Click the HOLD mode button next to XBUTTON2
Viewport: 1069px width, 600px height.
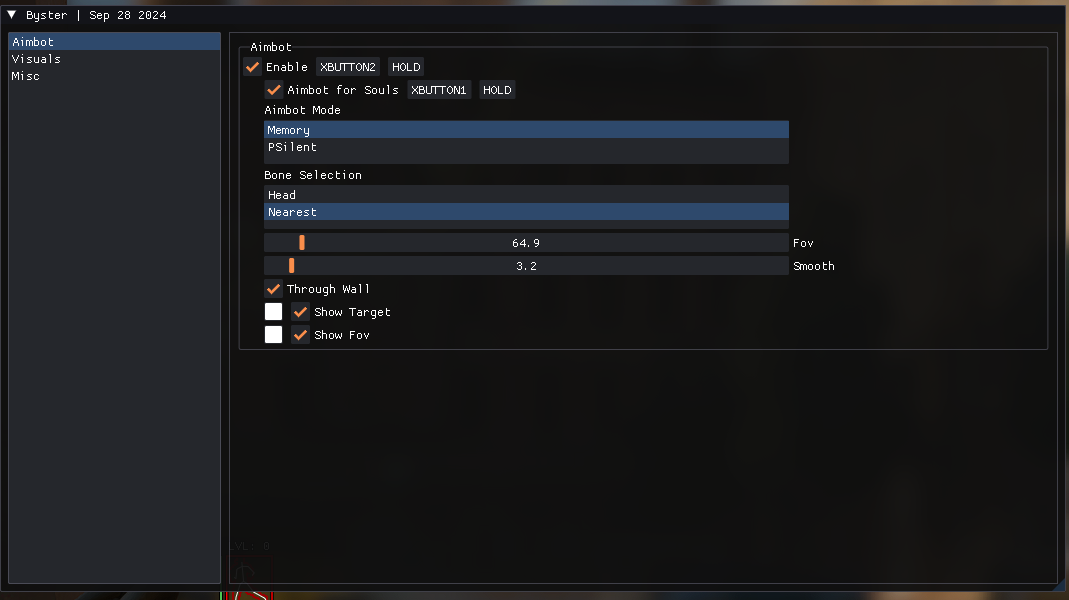[406, 67]
